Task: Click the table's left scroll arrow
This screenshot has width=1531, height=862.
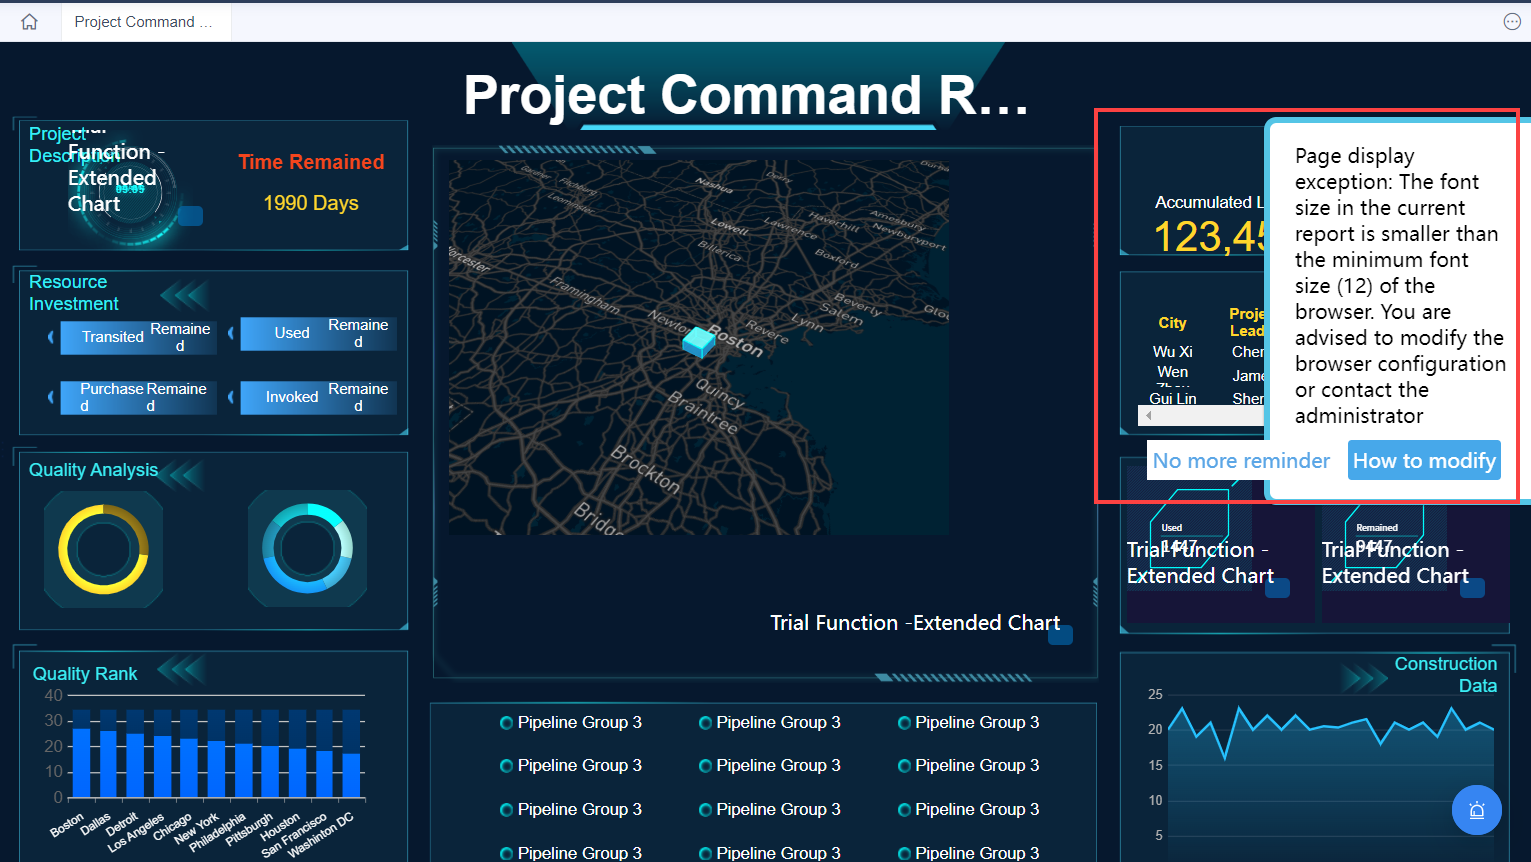Action: (x=1149, y=415)
